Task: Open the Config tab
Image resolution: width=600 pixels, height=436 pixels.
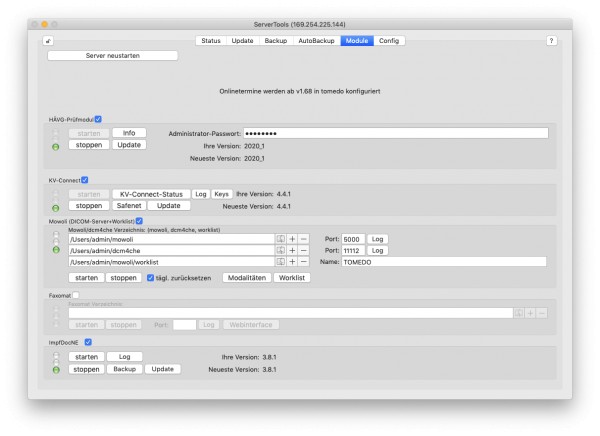Action: pos(389,41)
